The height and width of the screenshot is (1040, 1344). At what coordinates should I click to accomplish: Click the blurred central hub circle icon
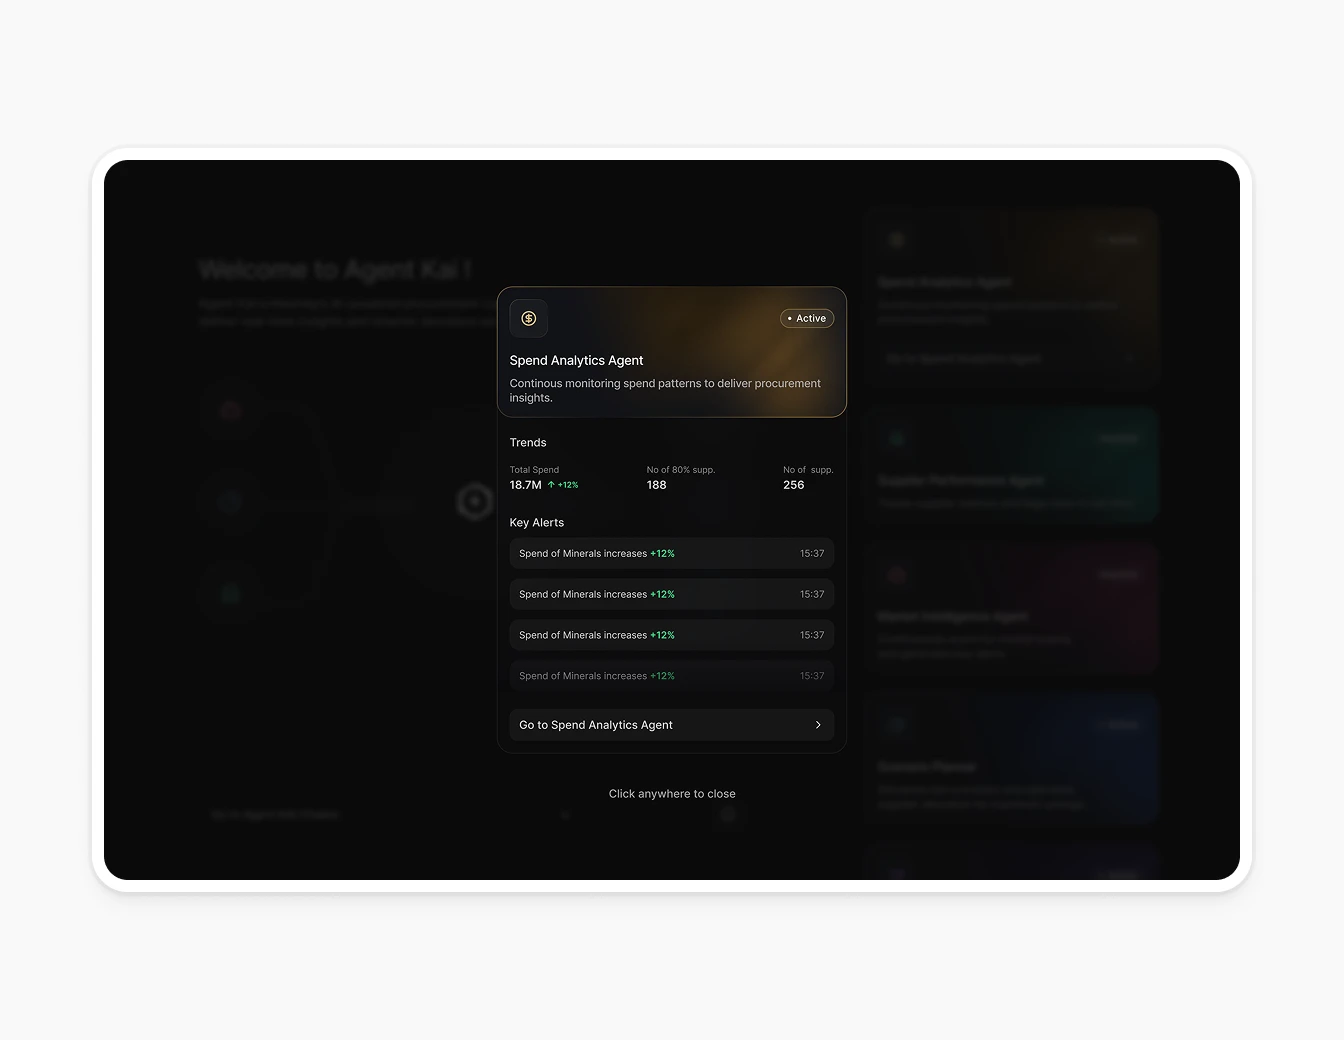475,501
